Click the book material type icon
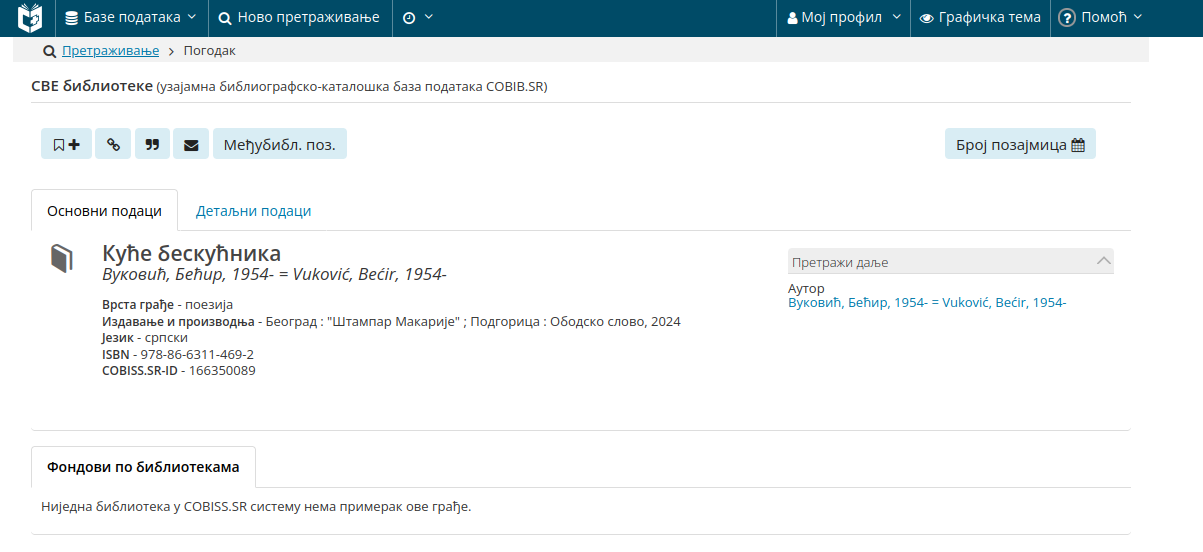 click(62, 258)
